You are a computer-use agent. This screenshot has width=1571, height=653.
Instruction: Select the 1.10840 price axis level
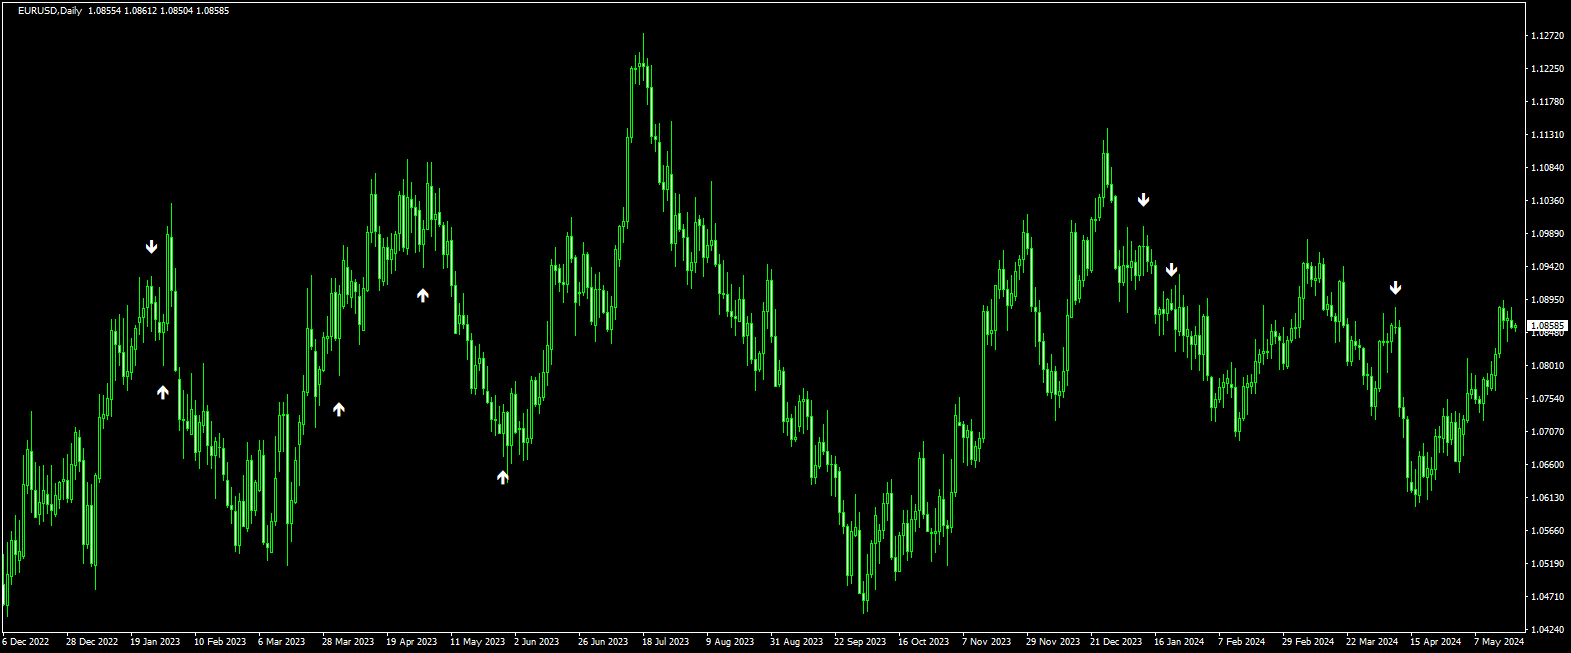(1546, 168)
